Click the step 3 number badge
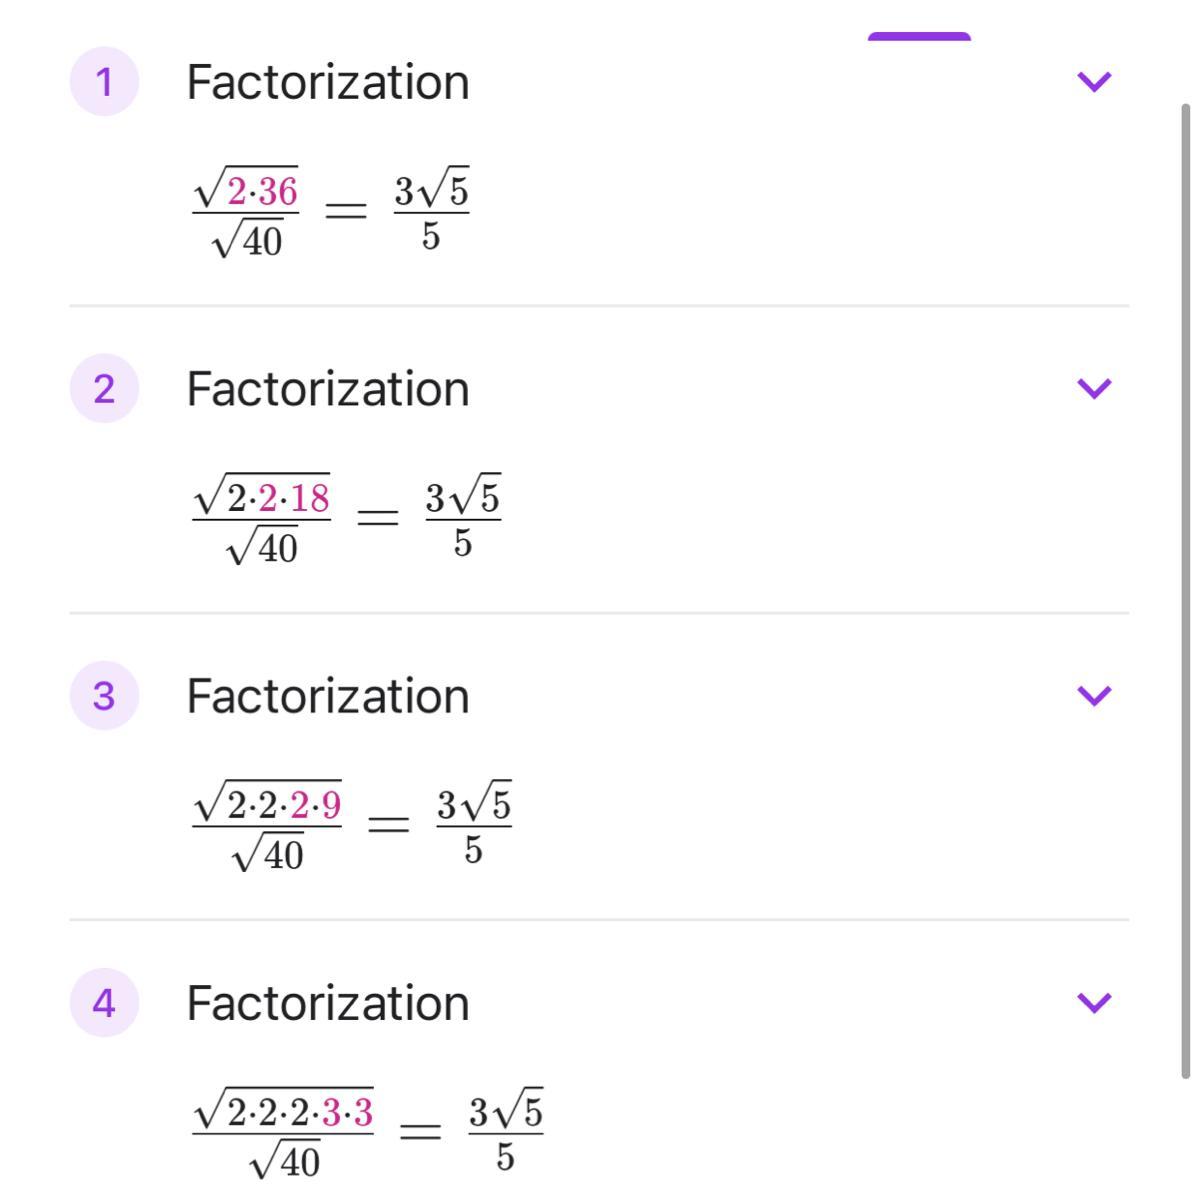Image resolution: width=1200 pixels, height=1200 pixels. point(103,695)
